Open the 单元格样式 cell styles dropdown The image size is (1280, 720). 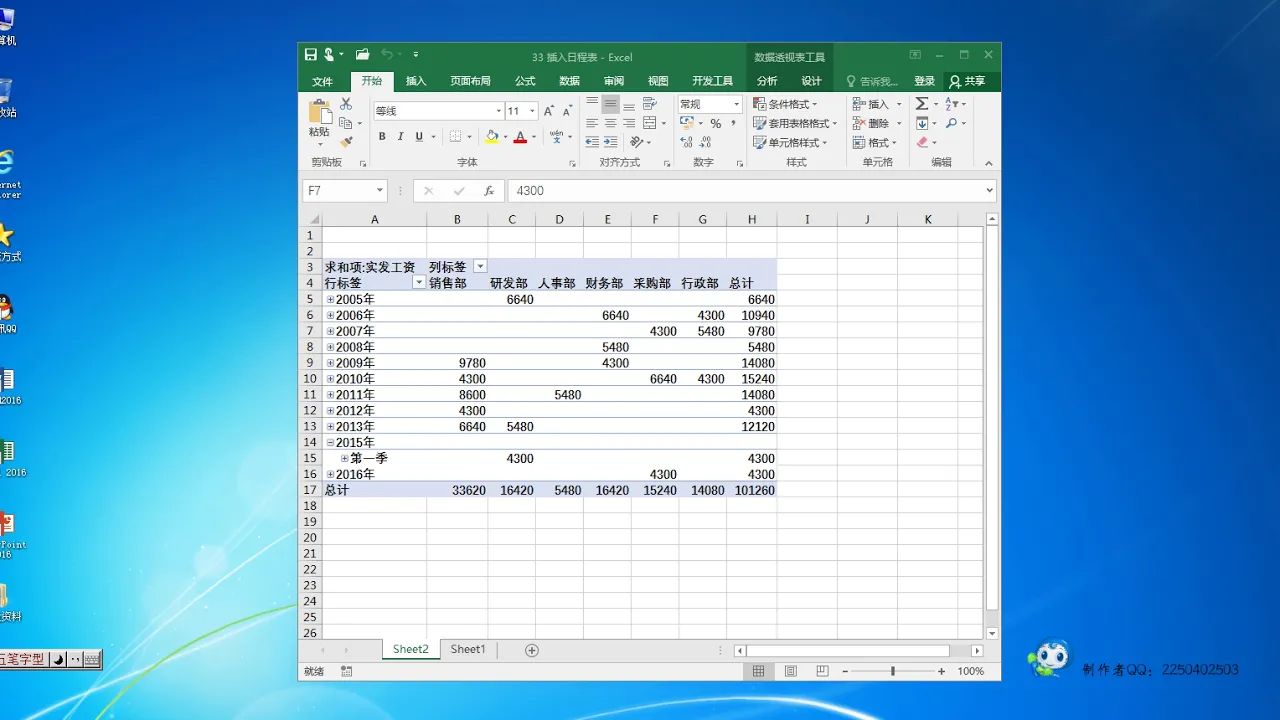click(790, 142)
